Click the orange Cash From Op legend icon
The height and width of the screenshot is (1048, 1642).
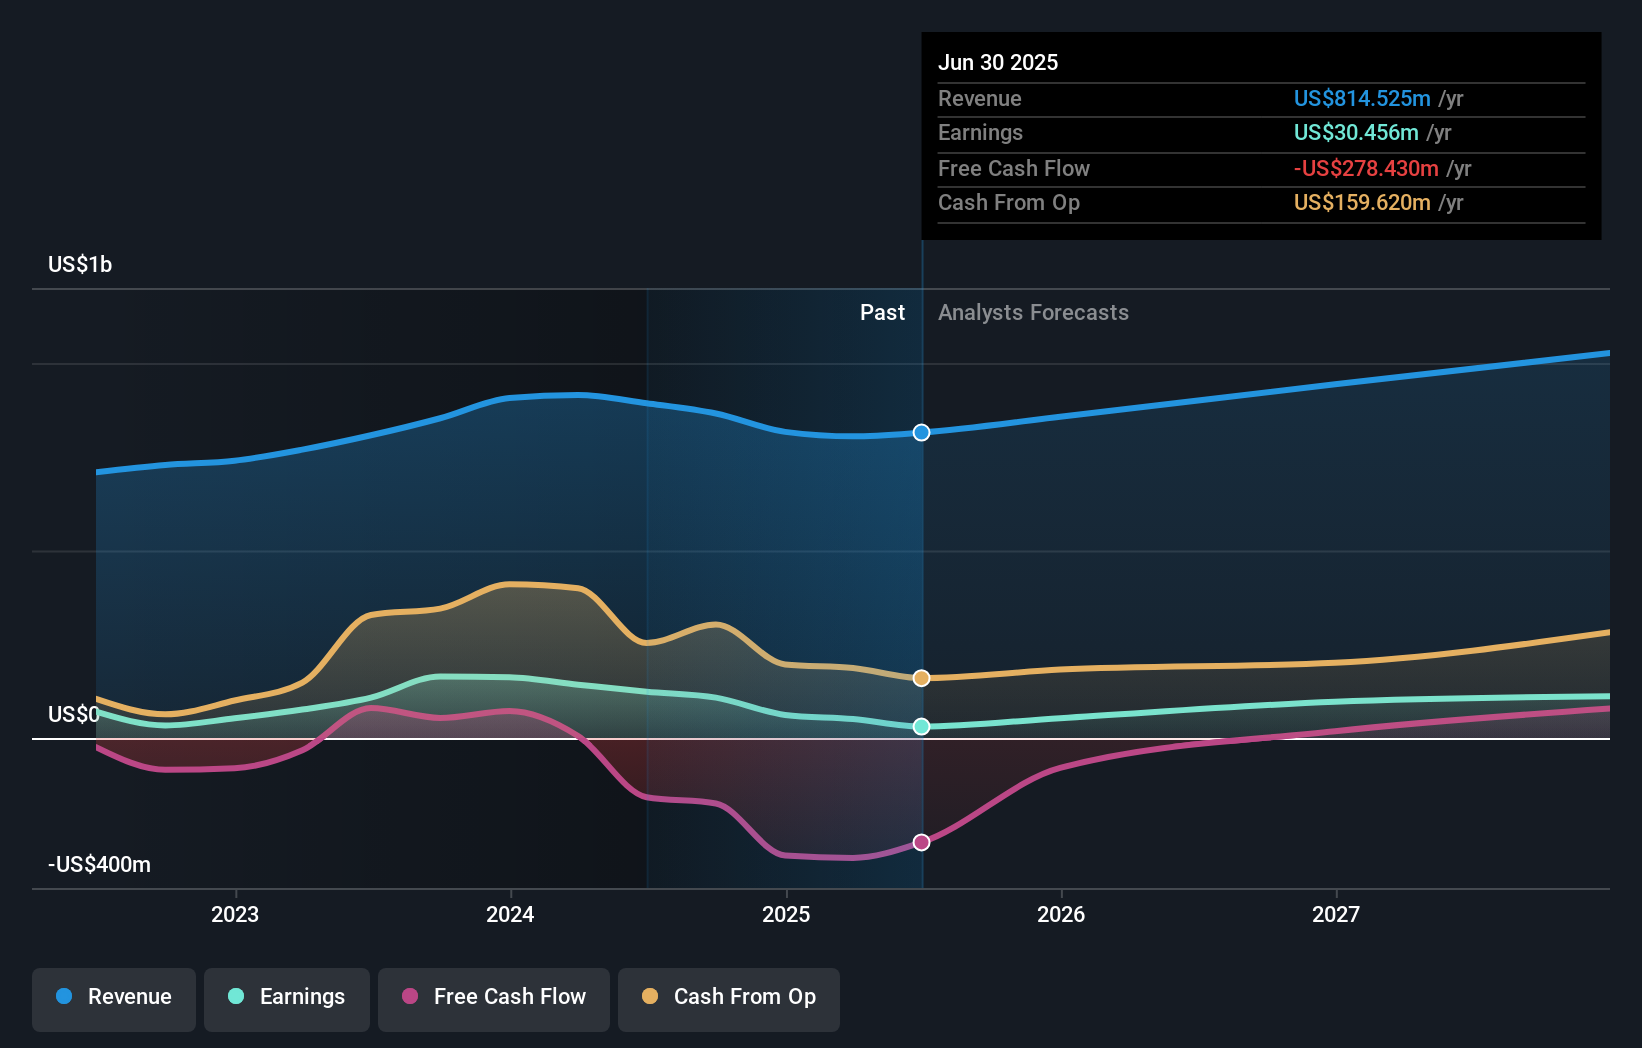point(651,997)
